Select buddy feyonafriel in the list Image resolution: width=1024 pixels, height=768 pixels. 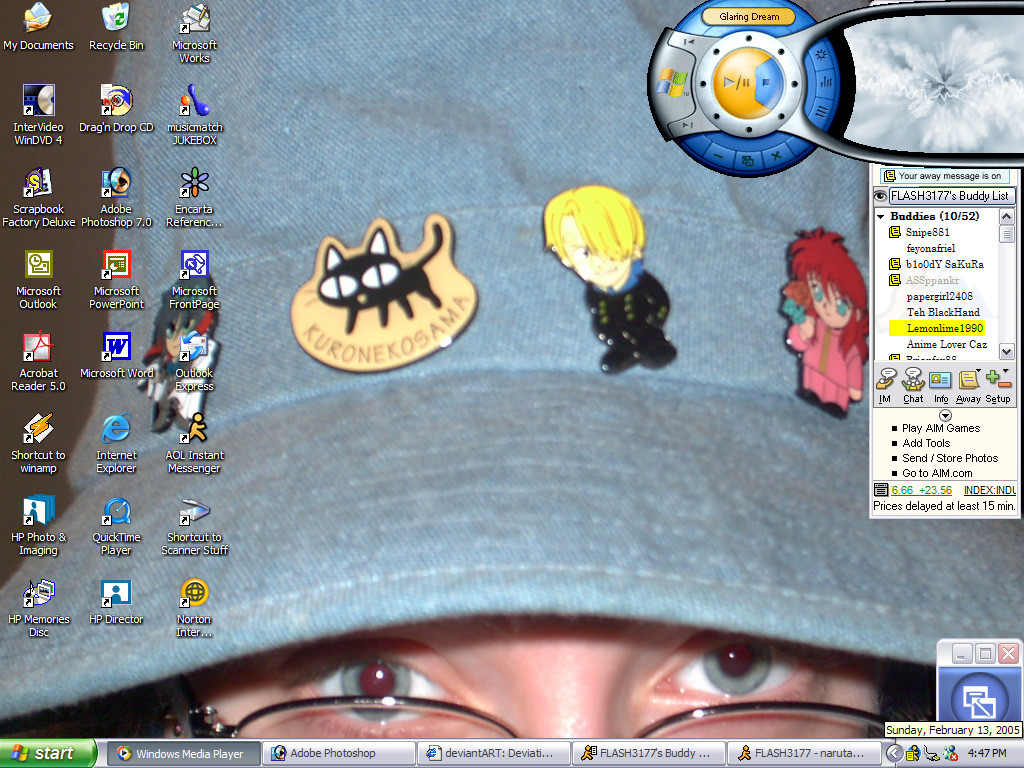[x=931, y=248]
